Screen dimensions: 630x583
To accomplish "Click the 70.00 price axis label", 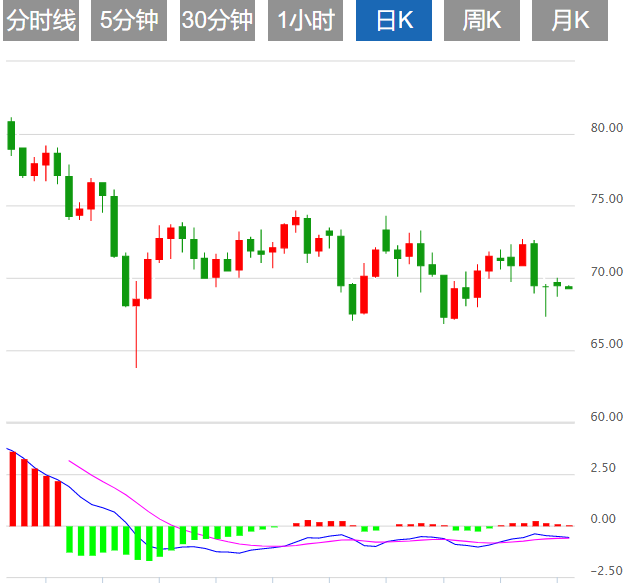I will pos(606,272).
